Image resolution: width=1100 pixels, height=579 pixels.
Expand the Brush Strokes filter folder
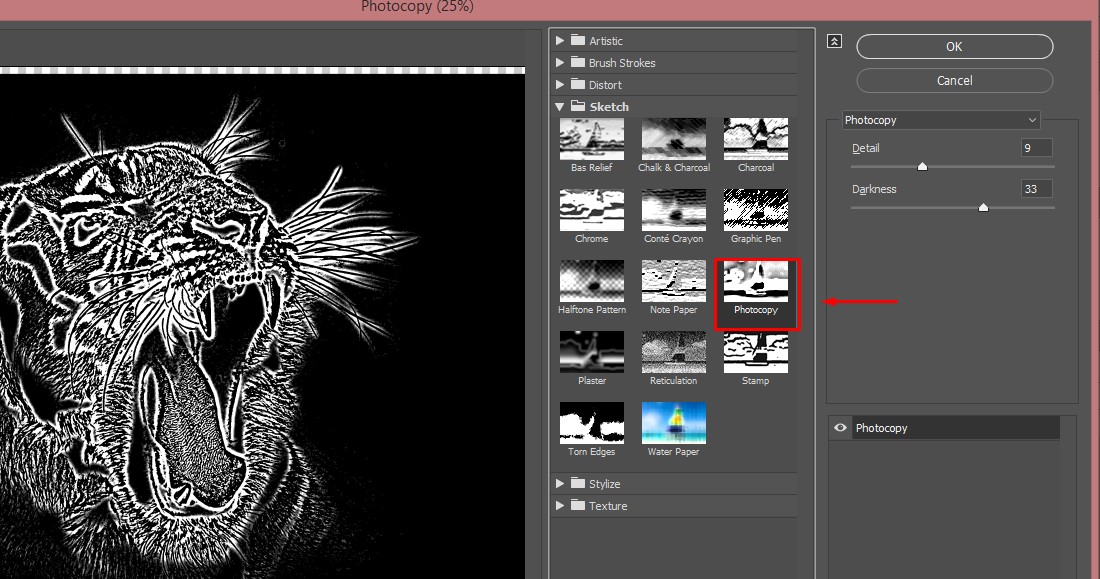(560, 62)
